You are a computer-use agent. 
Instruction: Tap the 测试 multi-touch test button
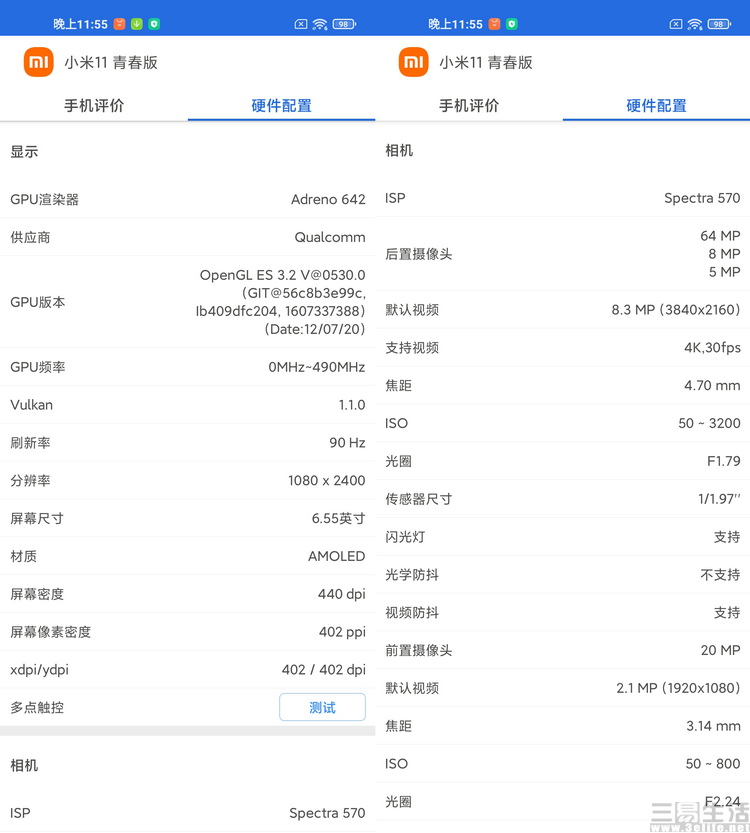[x=322, y=707]
